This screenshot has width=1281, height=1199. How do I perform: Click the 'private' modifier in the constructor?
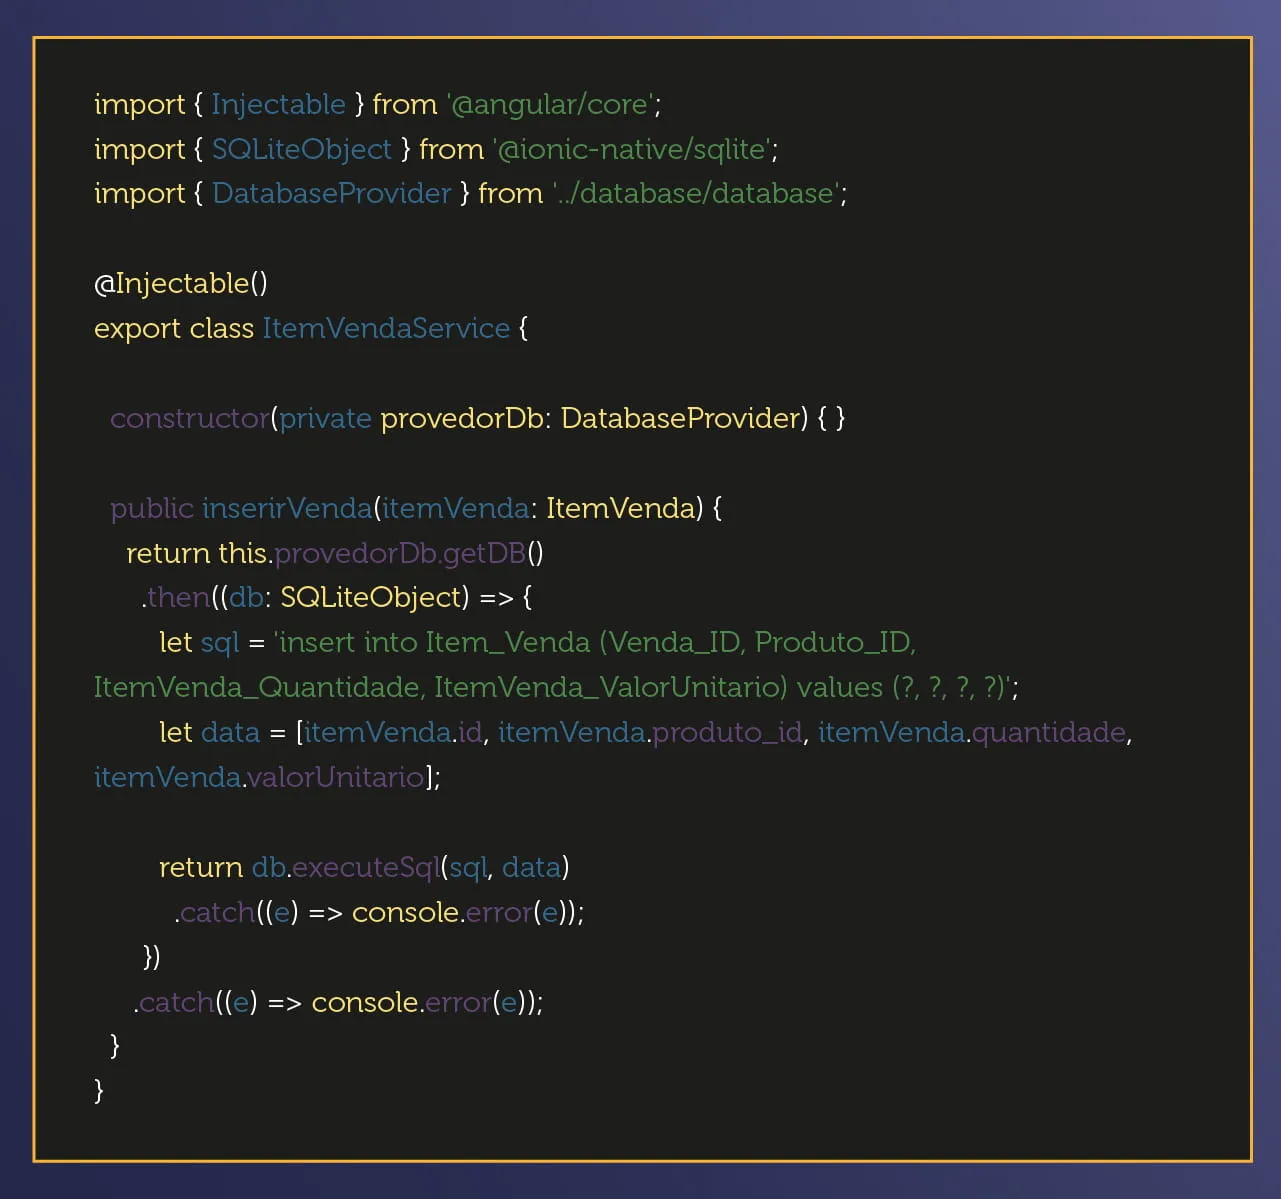[x=325, y=418]
